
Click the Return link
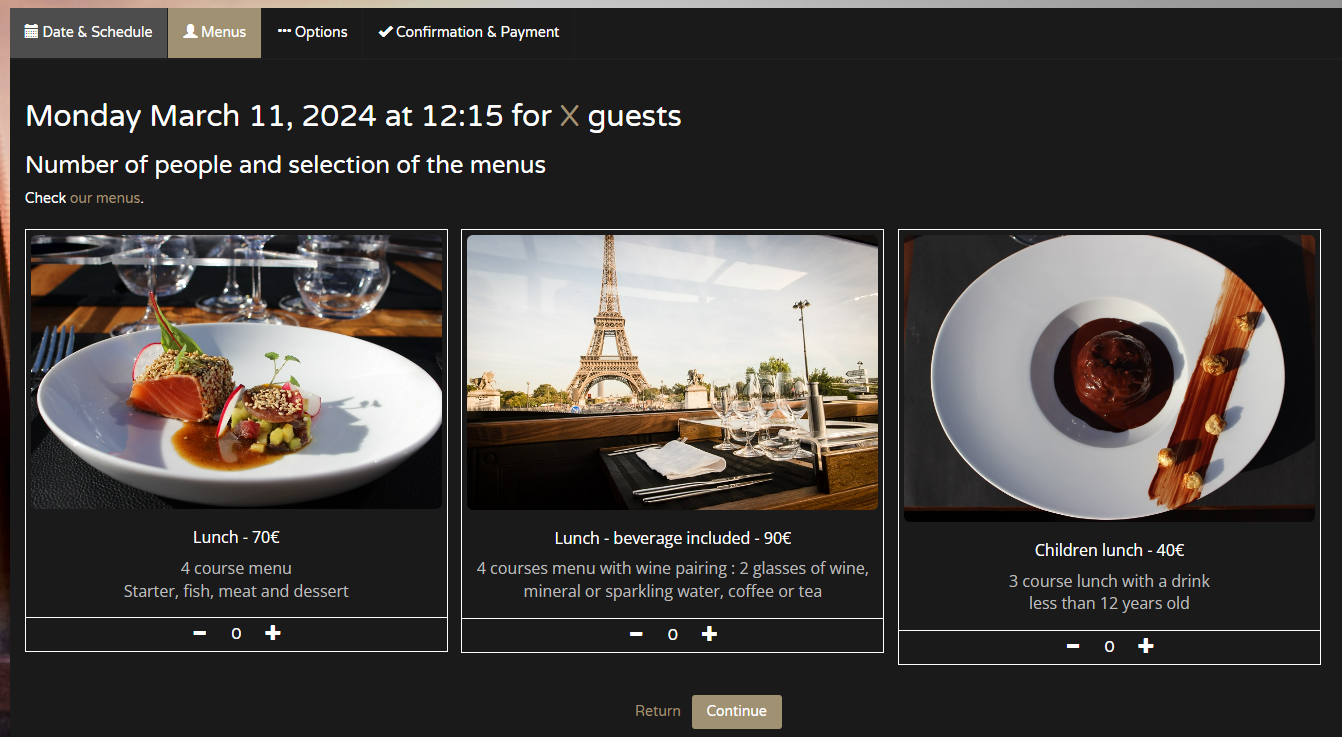pyautogui.click(x=657, y=711)
